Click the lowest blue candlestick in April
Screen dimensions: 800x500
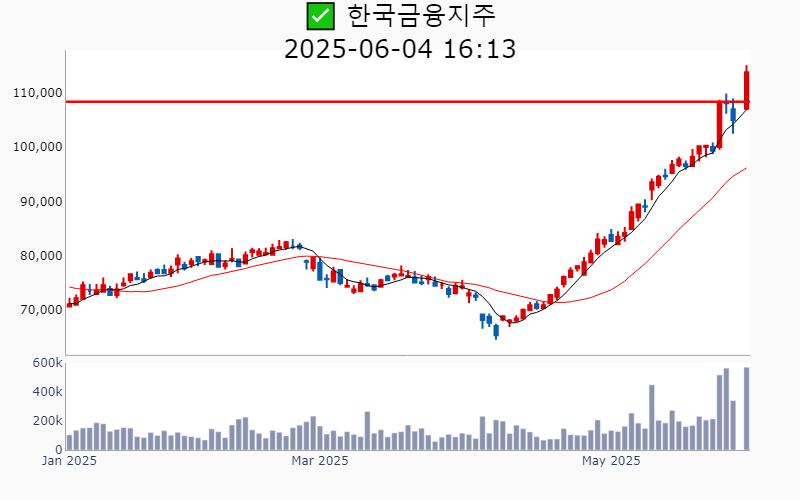496,331
